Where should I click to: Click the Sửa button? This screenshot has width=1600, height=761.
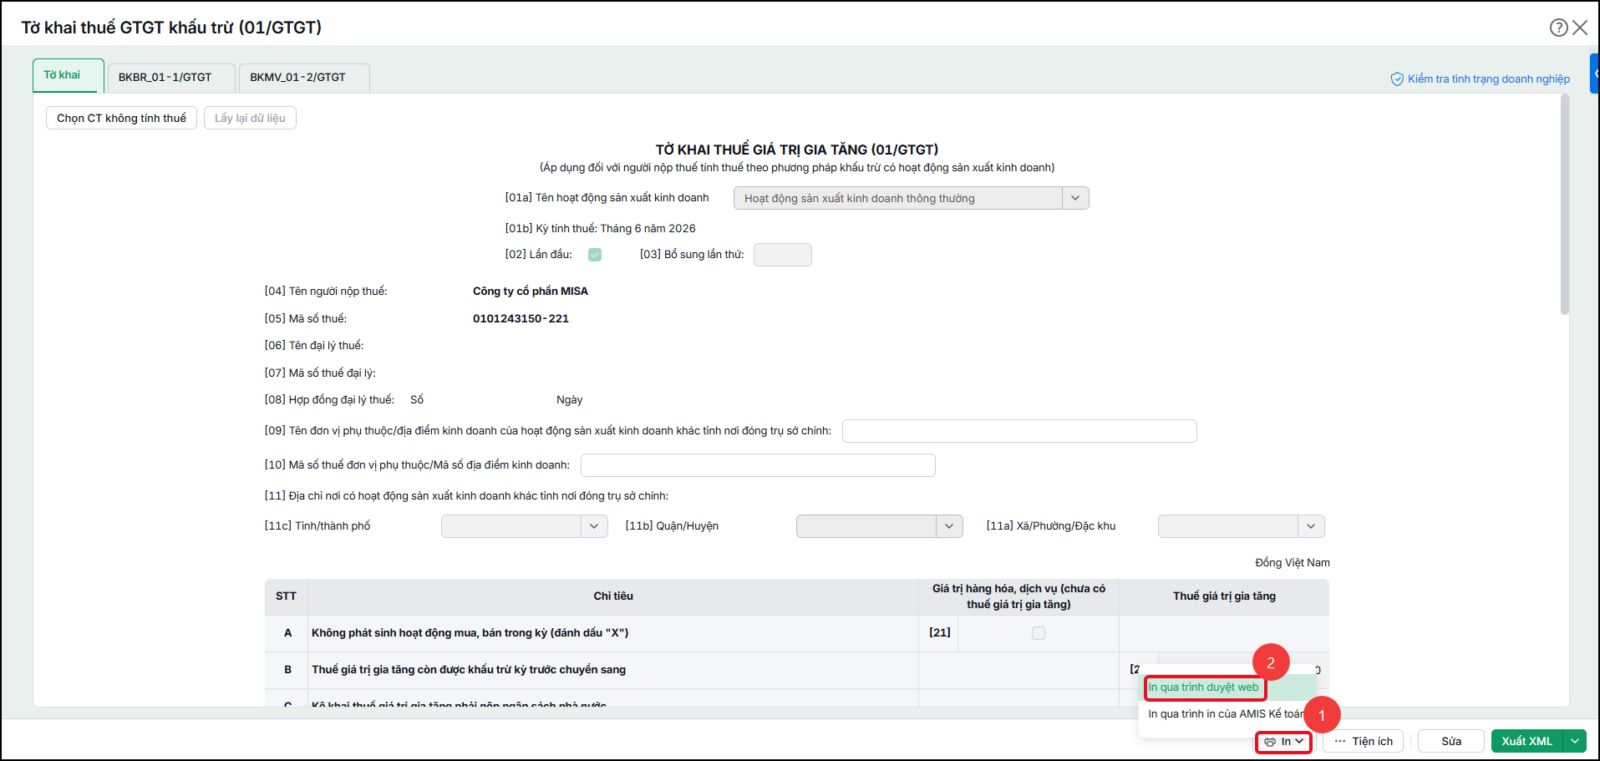click(x=1451, y=741)
